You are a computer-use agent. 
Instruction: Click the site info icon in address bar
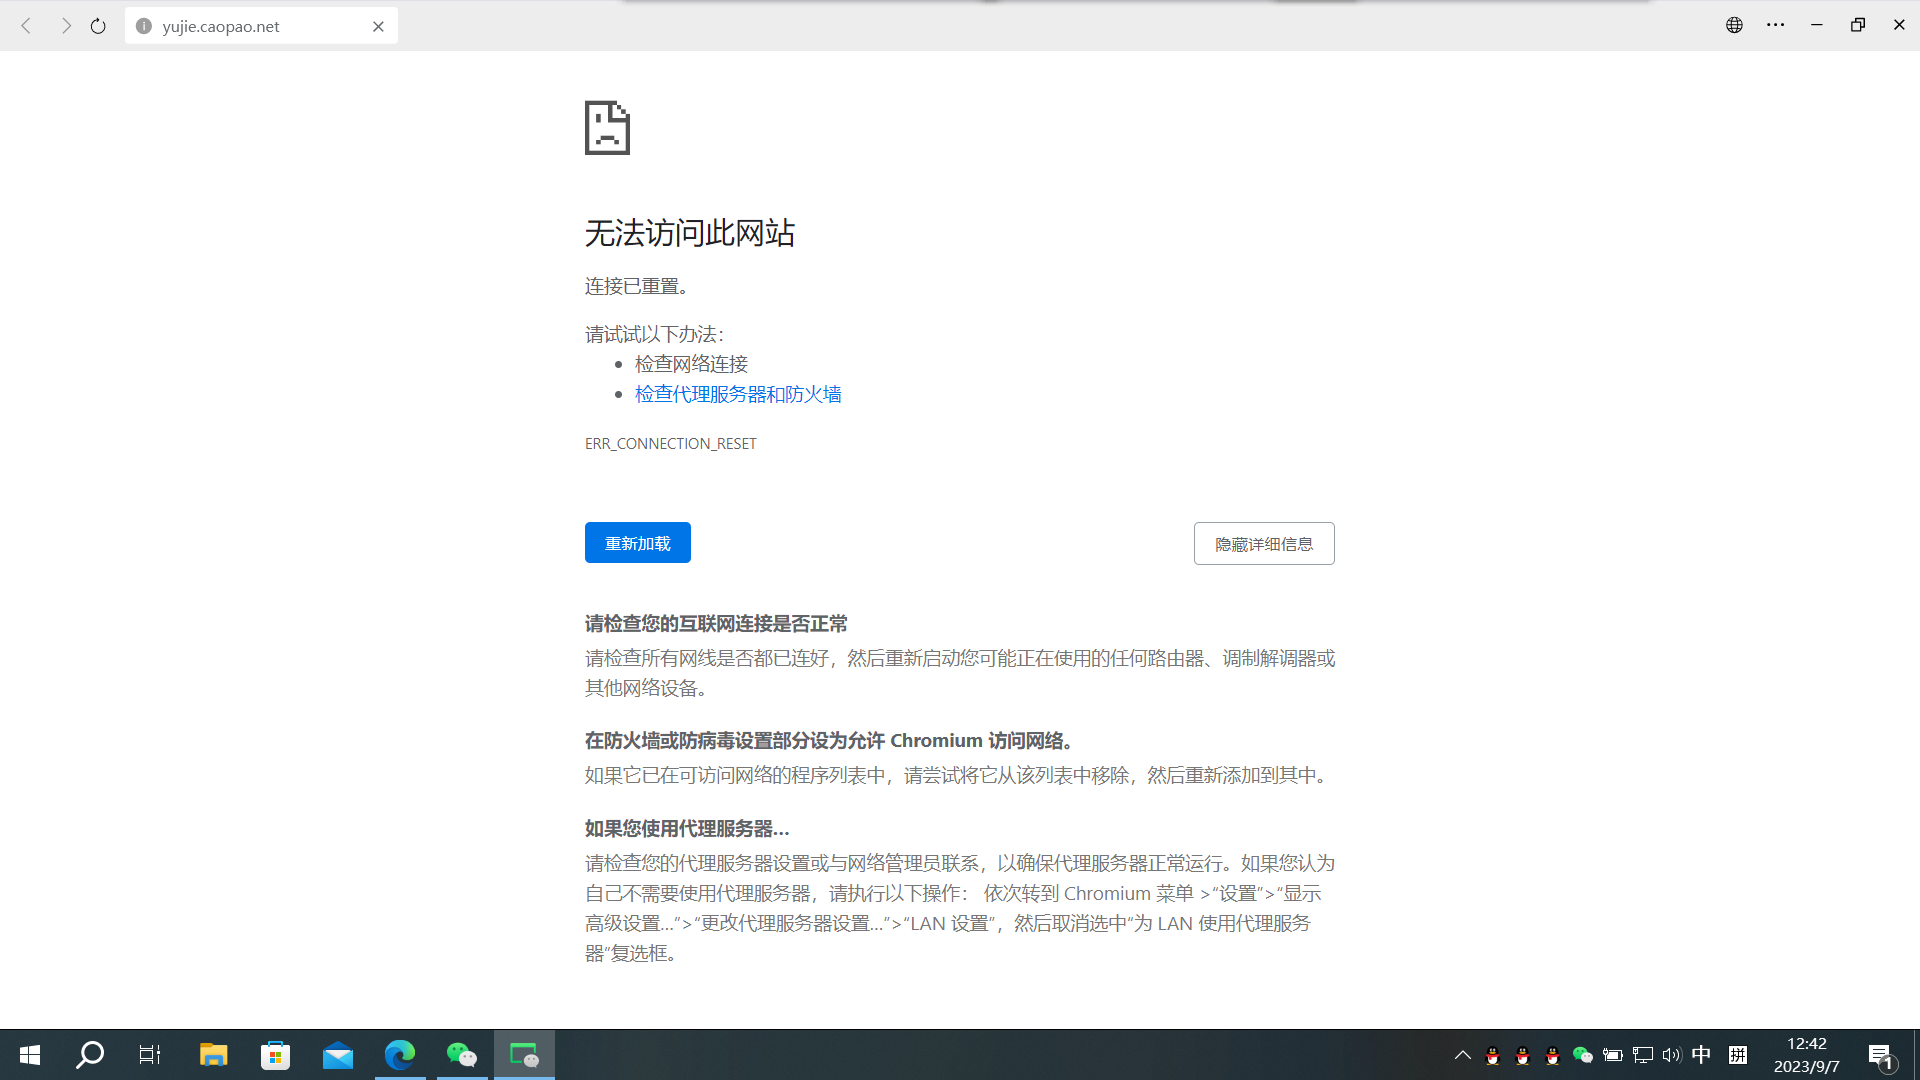pos(144,26)
